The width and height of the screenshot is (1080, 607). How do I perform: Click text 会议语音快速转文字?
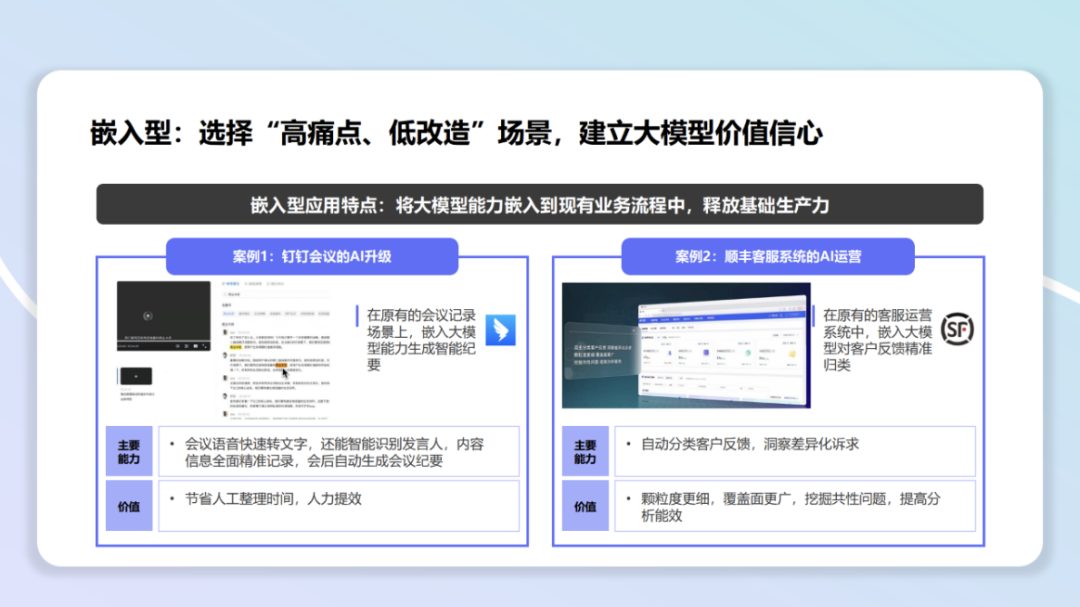coord(246,444)
